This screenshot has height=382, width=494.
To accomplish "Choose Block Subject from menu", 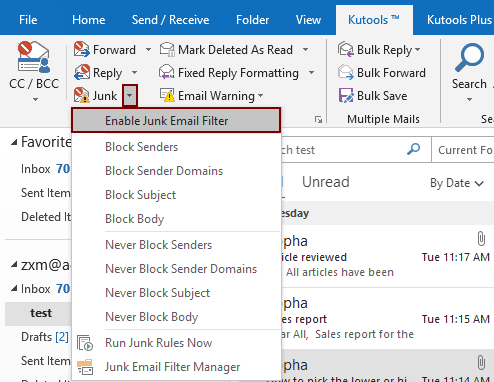I will (x=176, y=195).
